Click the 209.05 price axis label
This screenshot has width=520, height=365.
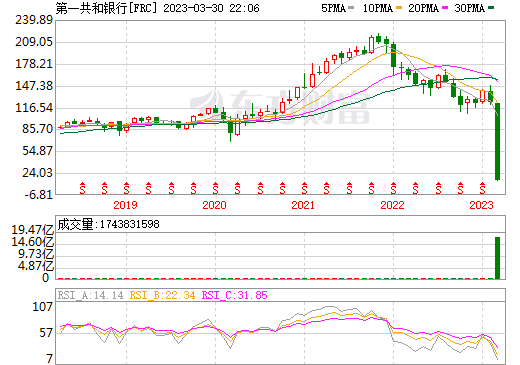pyautogui.click(x=34, y=42)
